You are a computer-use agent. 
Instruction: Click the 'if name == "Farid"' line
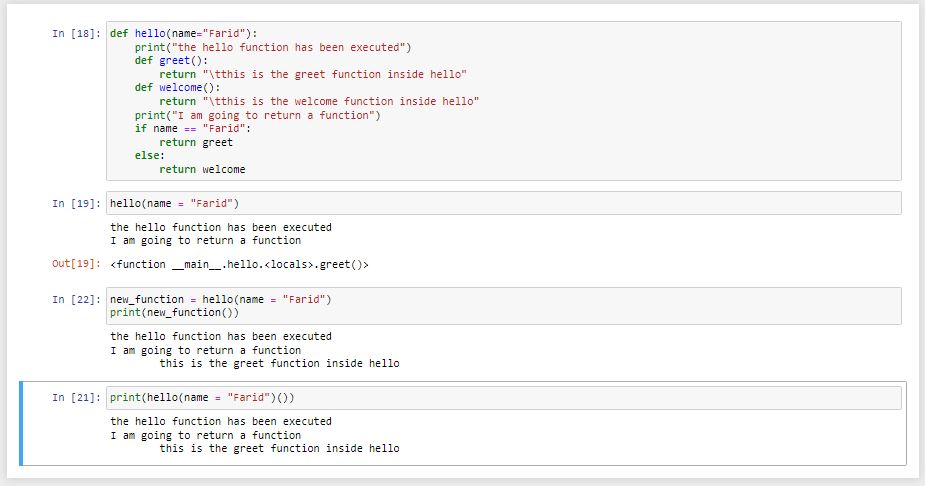pyautogui.click(x=193, y=129)
